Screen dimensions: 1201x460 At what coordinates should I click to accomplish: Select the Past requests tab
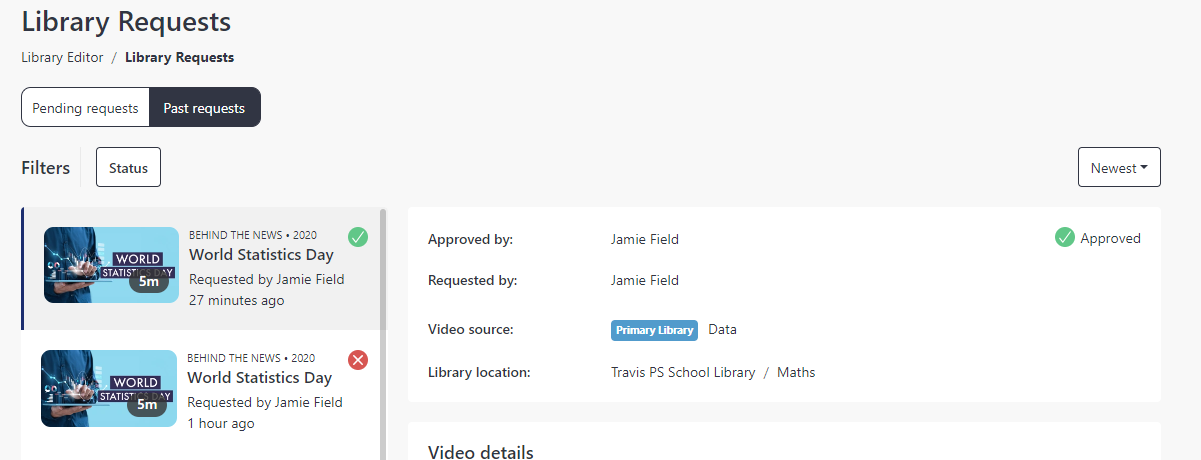[204, 108]
